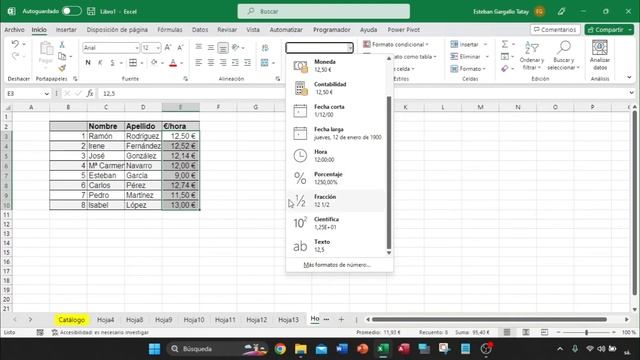Click the Insert function fx icon
640x360 pixels.
click(90, 93)
